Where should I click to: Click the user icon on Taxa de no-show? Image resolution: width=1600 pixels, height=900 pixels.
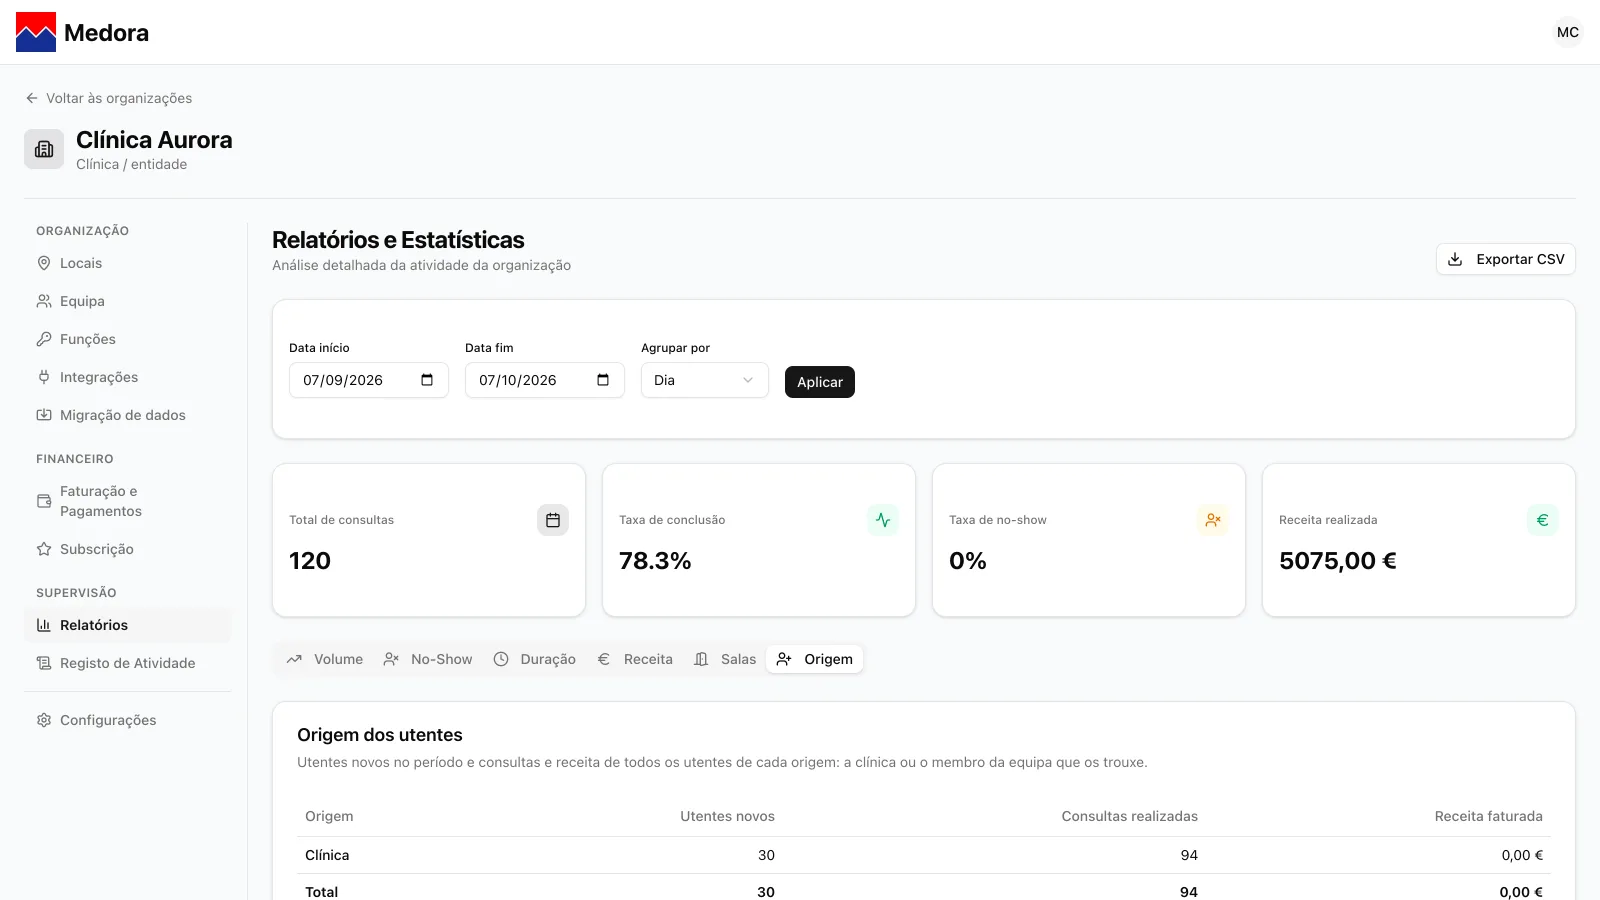pos(1213,520)
